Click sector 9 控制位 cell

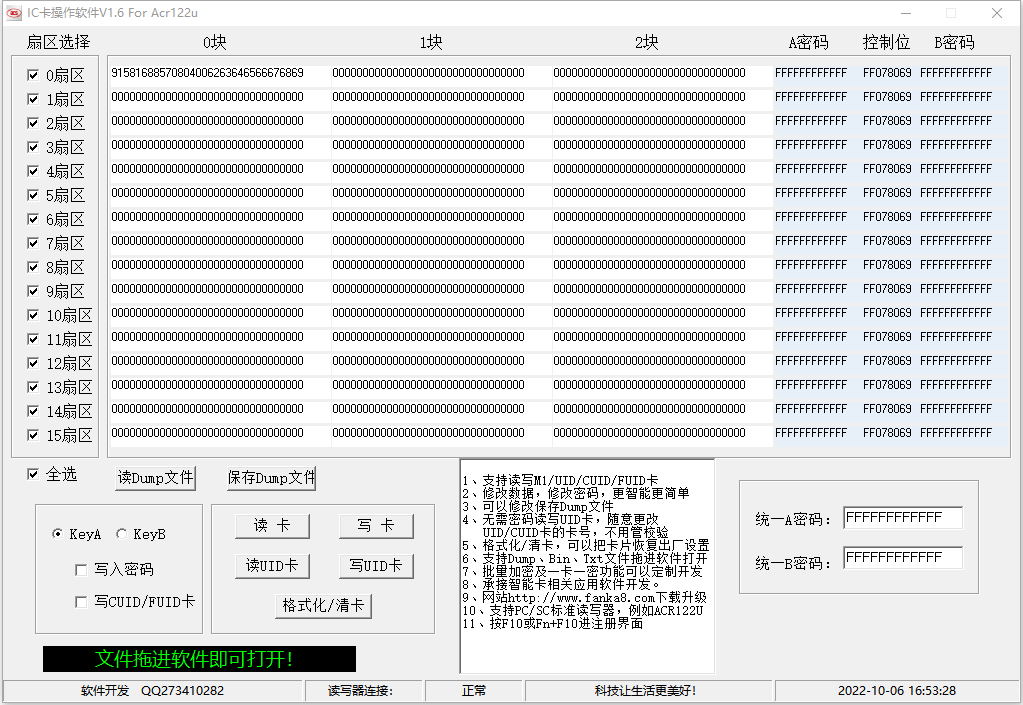click(x=887, y=289)
